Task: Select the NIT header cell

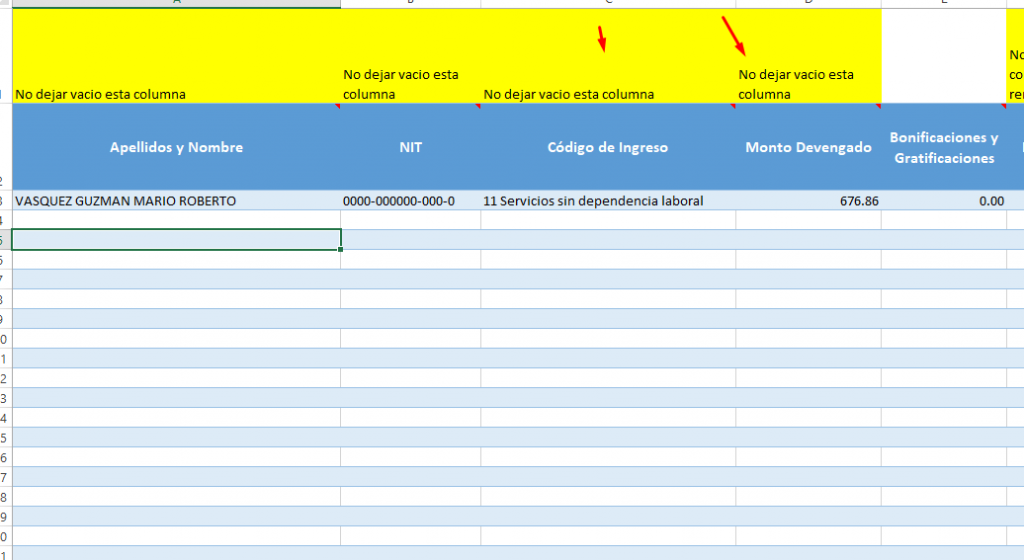Action: coord(410,147)
